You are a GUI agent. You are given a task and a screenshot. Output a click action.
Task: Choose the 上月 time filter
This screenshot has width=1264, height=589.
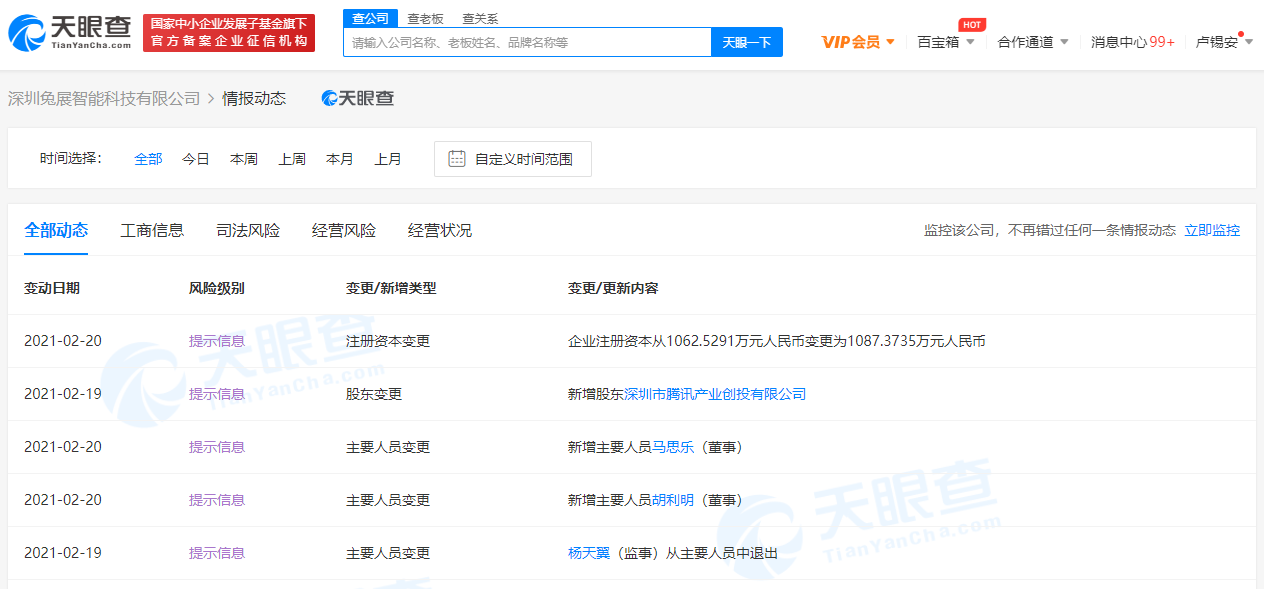point(388,159)
